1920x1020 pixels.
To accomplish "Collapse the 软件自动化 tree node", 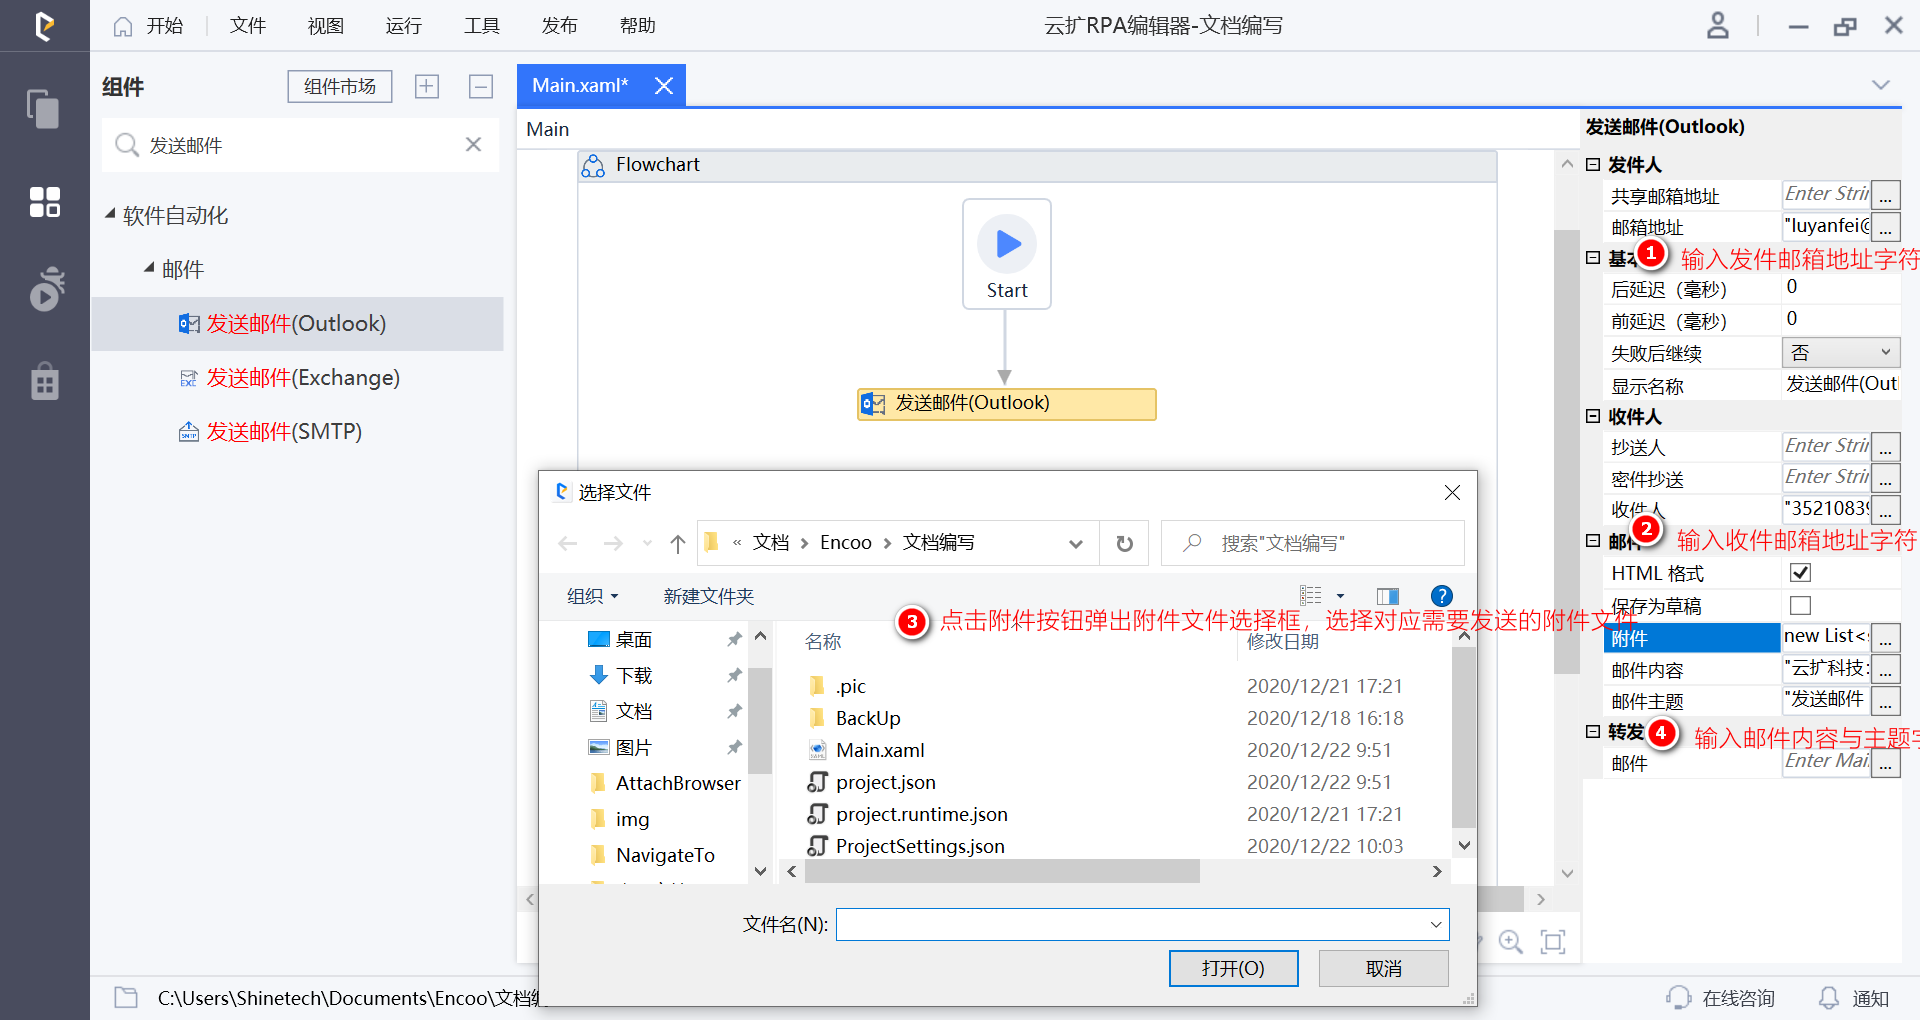I will tap(110, 213).
